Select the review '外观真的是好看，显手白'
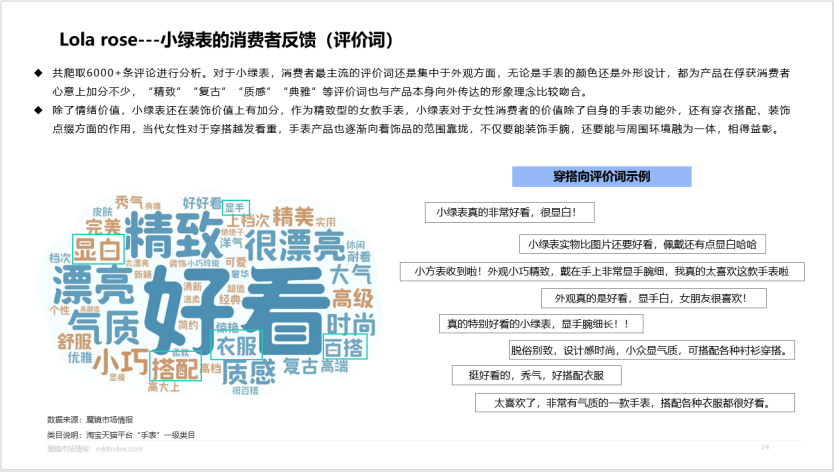This screenshot has height=472, width=834. (x=654, y=299)
